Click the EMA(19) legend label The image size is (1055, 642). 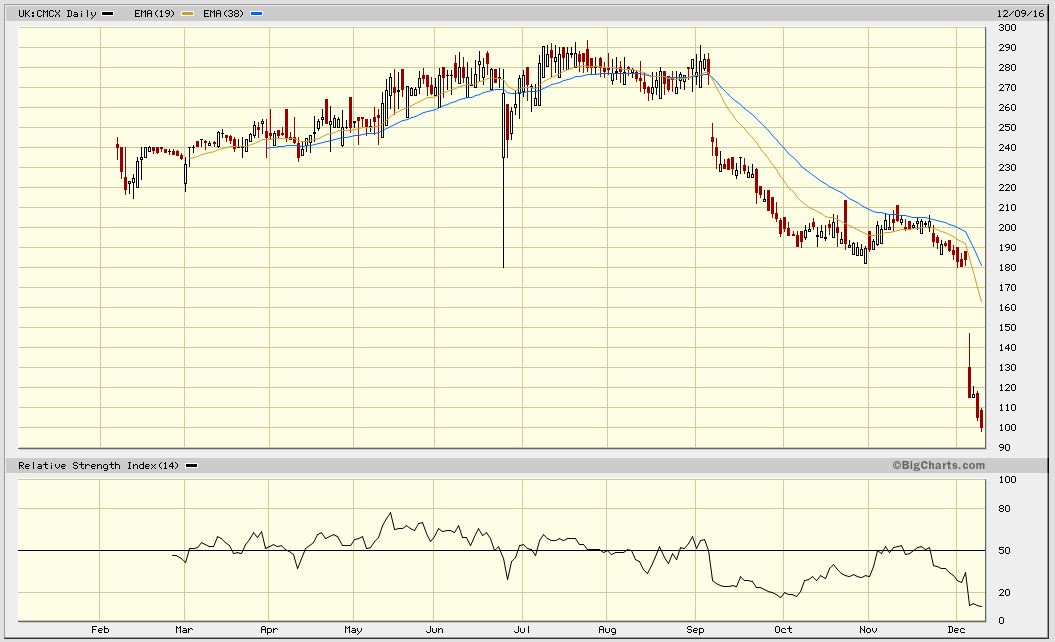(155, 13)
